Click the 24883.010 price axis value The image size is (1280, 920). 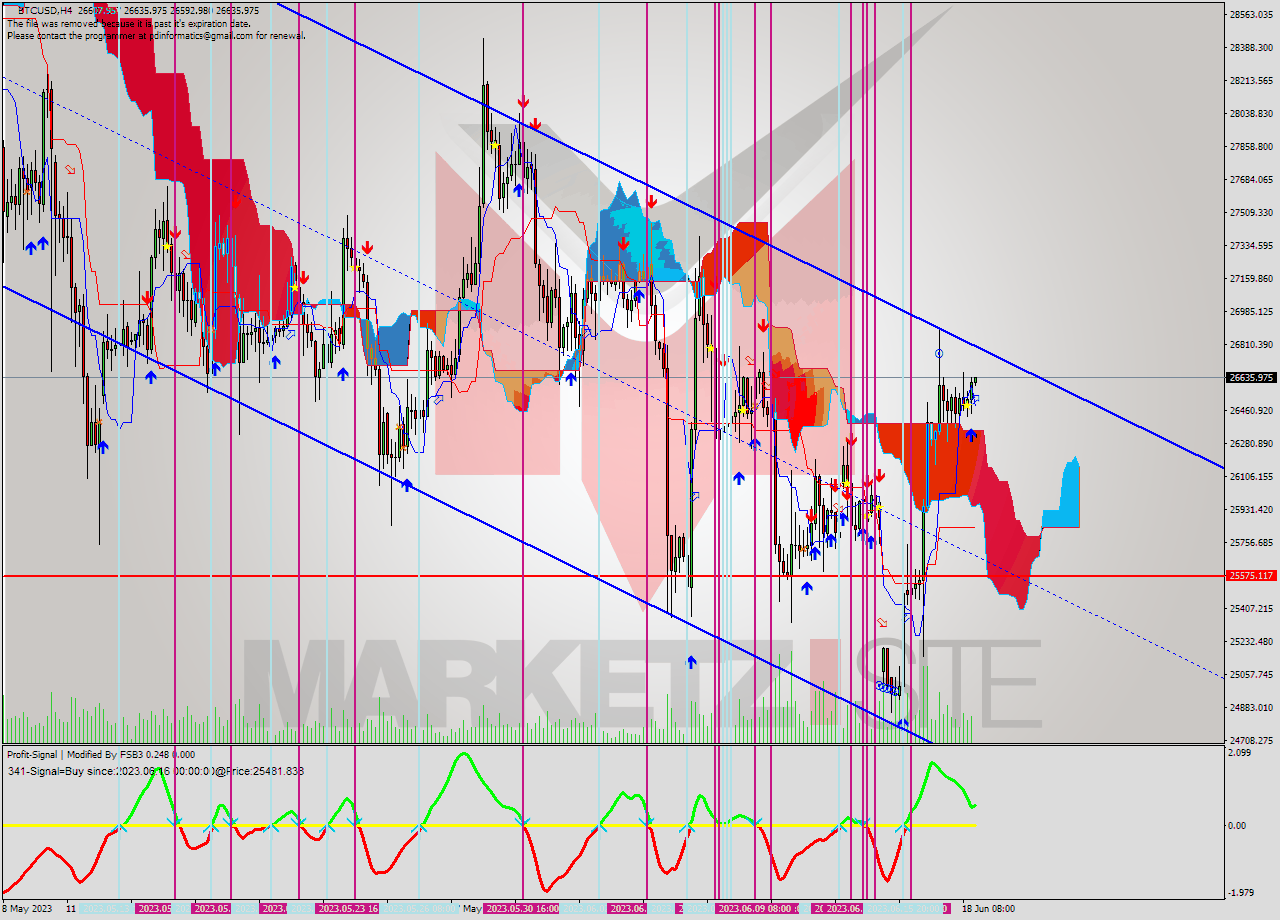(x=1251, y=707)
